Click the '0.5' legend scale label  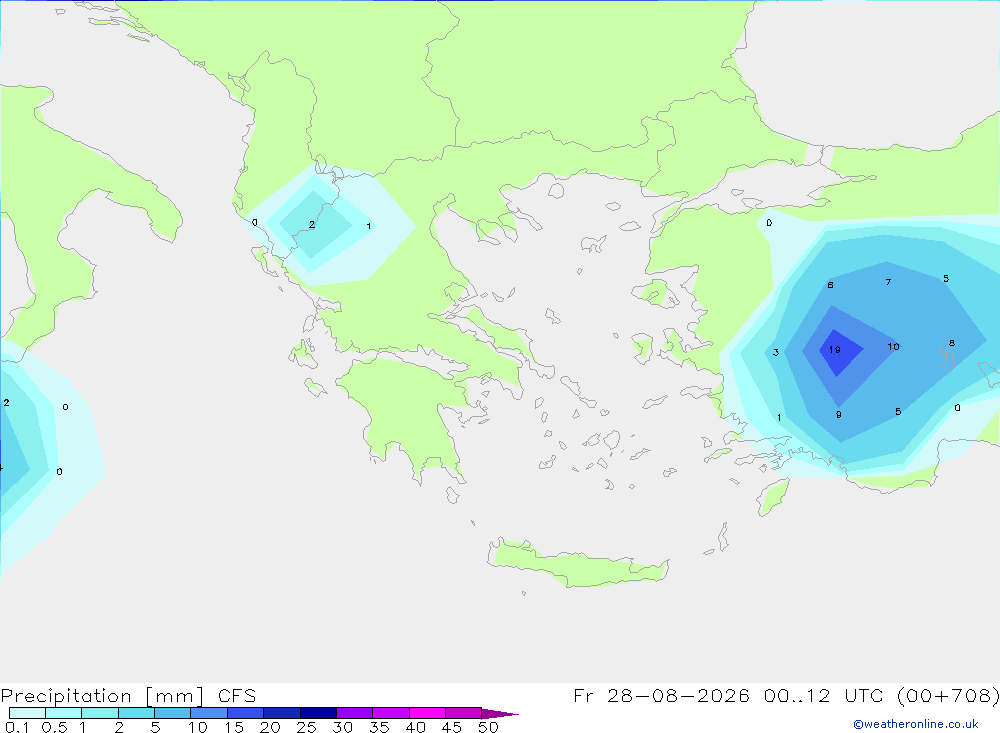tap(55, 727)
